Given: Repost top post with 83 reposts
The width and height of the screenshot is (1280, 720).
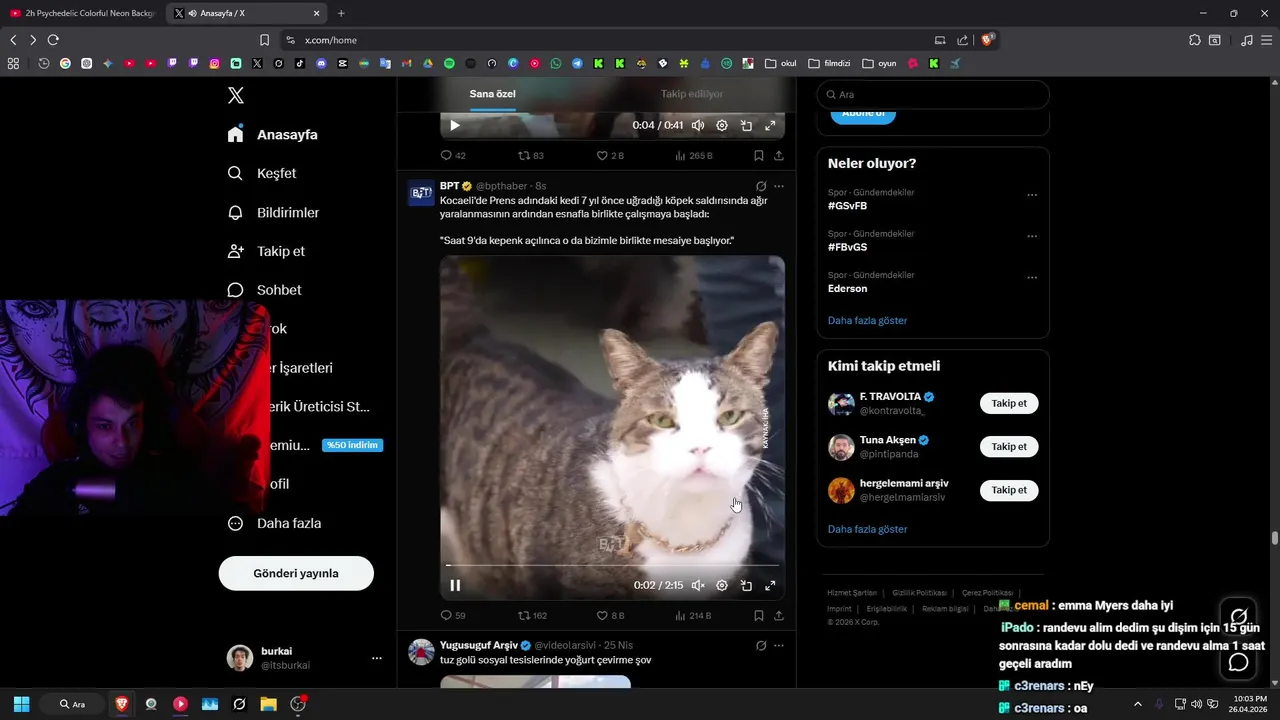Looking at the screenshot, I should coord(531,156).
